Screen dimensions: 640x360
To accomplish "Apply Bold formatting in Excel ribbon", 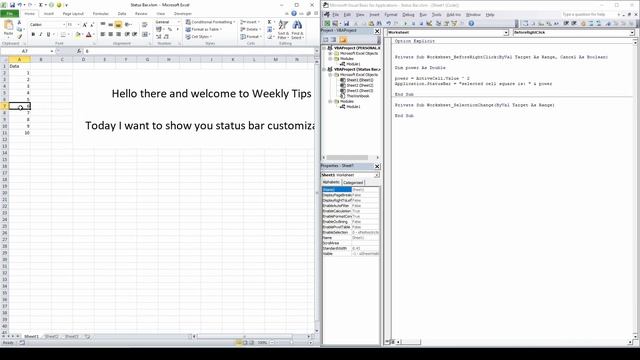I will click(33, 35).
